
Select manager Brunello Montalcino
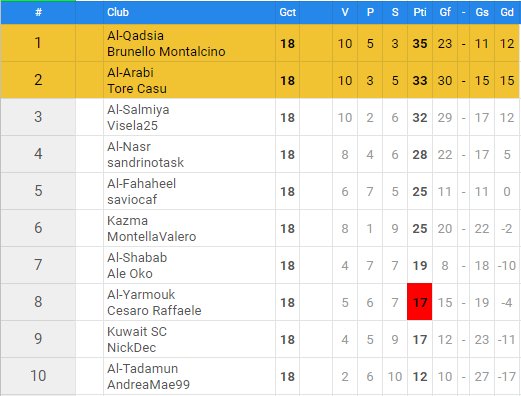[166, 52]
